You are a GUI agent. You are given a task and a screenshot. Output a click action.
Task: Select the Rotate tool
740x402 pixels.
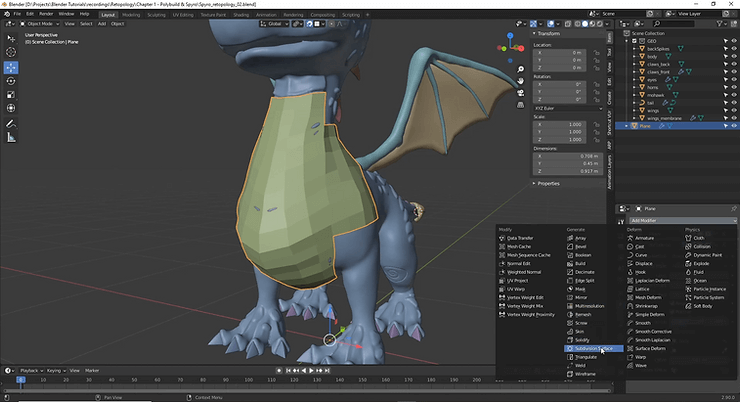coord(11,81)
